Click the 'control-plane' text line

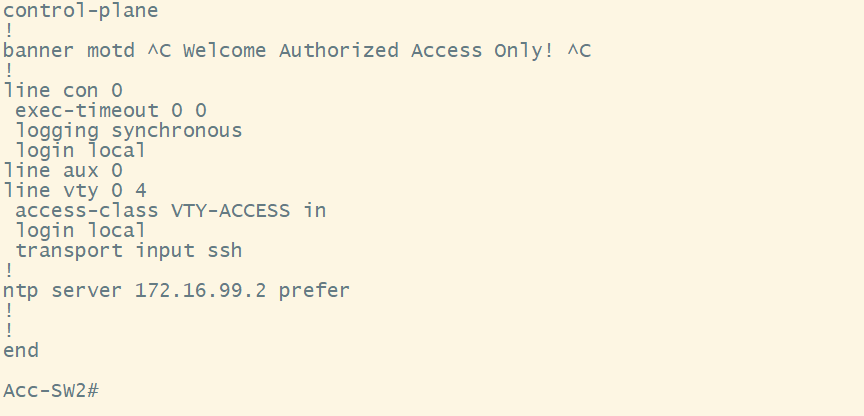pyautogui.click(x=80, y=11)
